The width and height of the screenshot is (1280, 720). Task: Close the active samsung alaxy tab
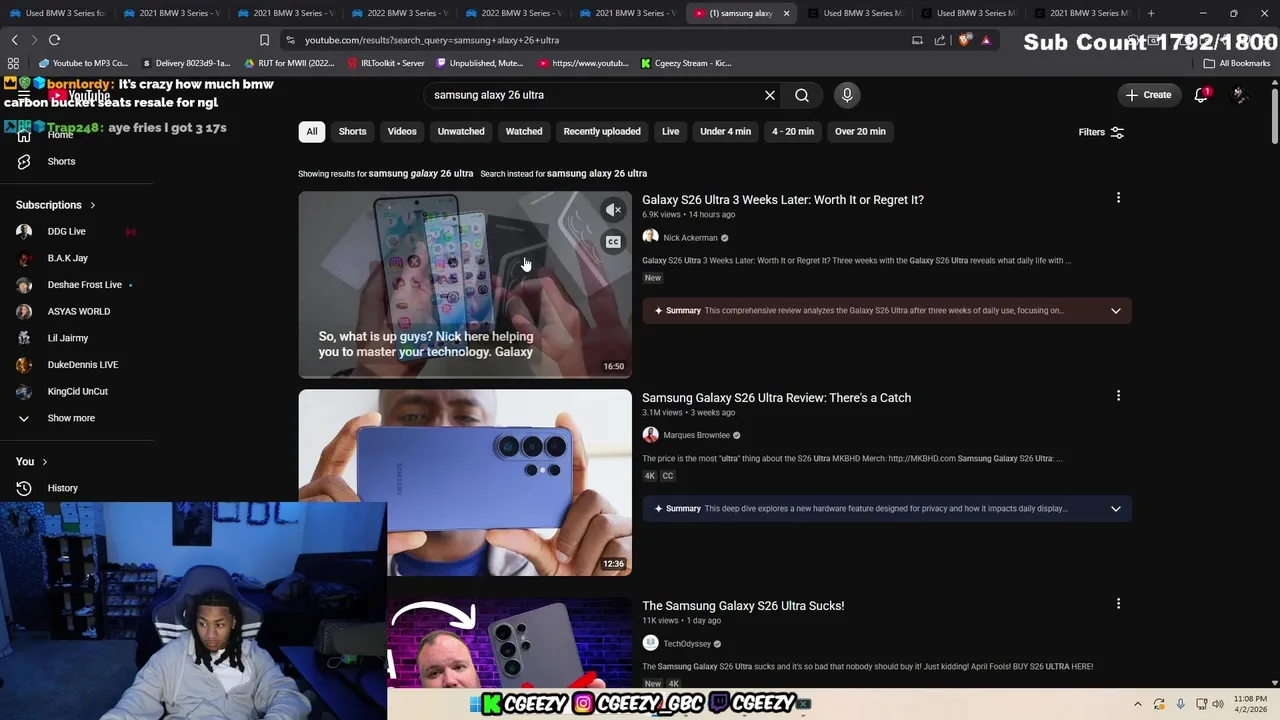(x=786, y=13)
